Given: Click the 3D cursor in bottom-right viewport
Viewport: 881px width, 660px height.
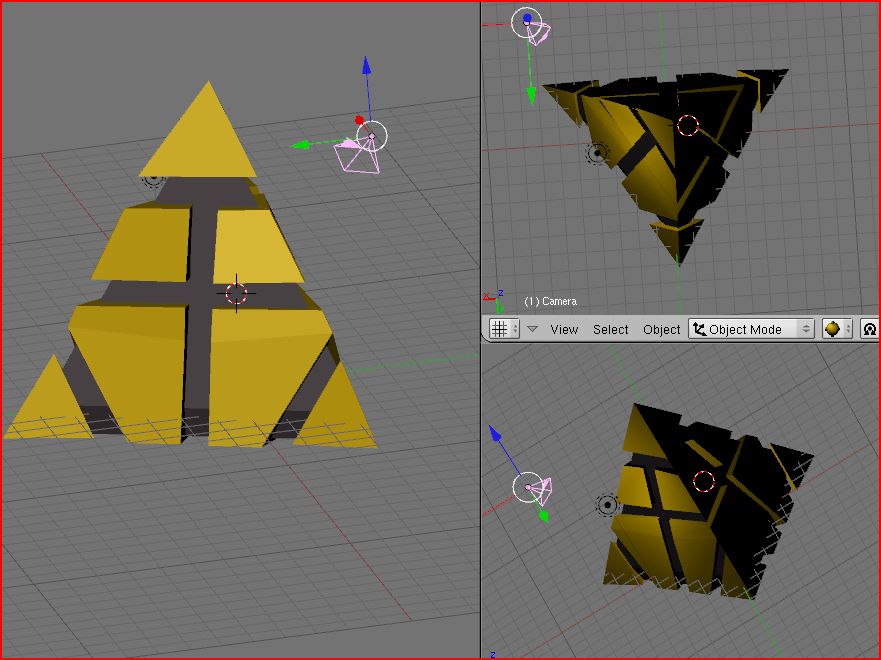Looking at the screenshot, I should pyautogui.click(x=704, y=481).
